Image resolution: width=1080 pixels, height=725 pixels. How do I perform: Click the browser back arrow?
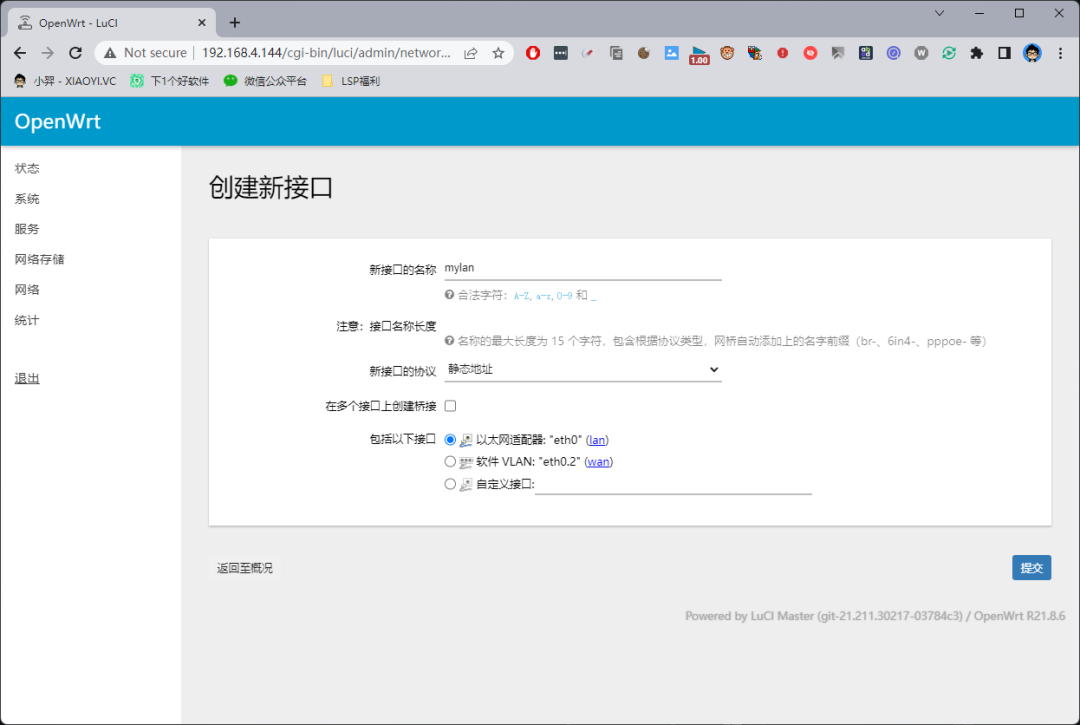(20, 53)
